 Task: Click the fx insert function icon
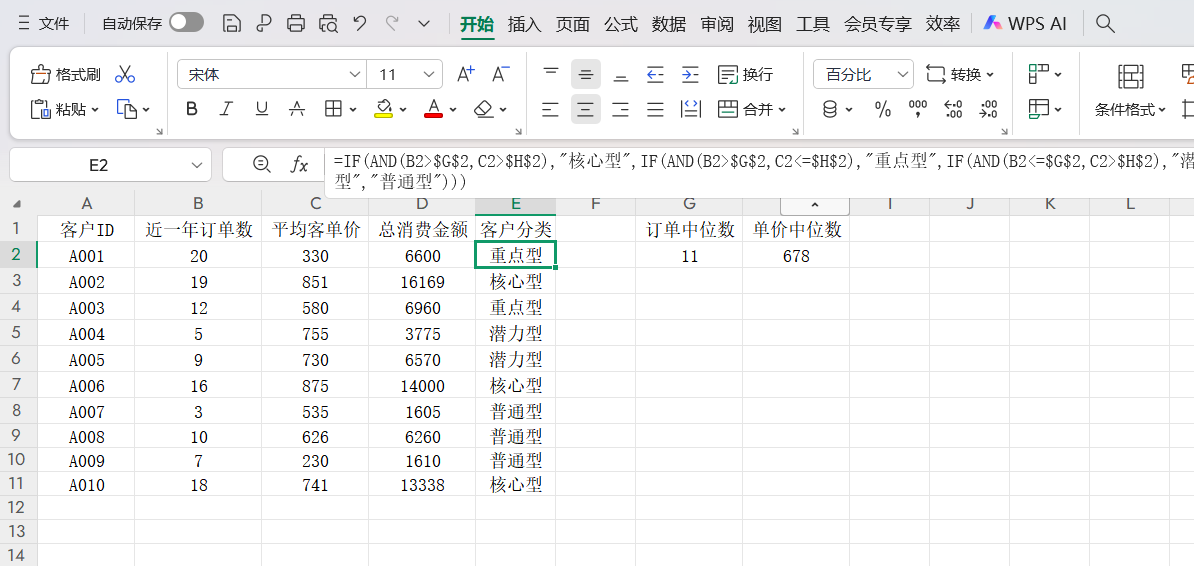coord(299,165)
